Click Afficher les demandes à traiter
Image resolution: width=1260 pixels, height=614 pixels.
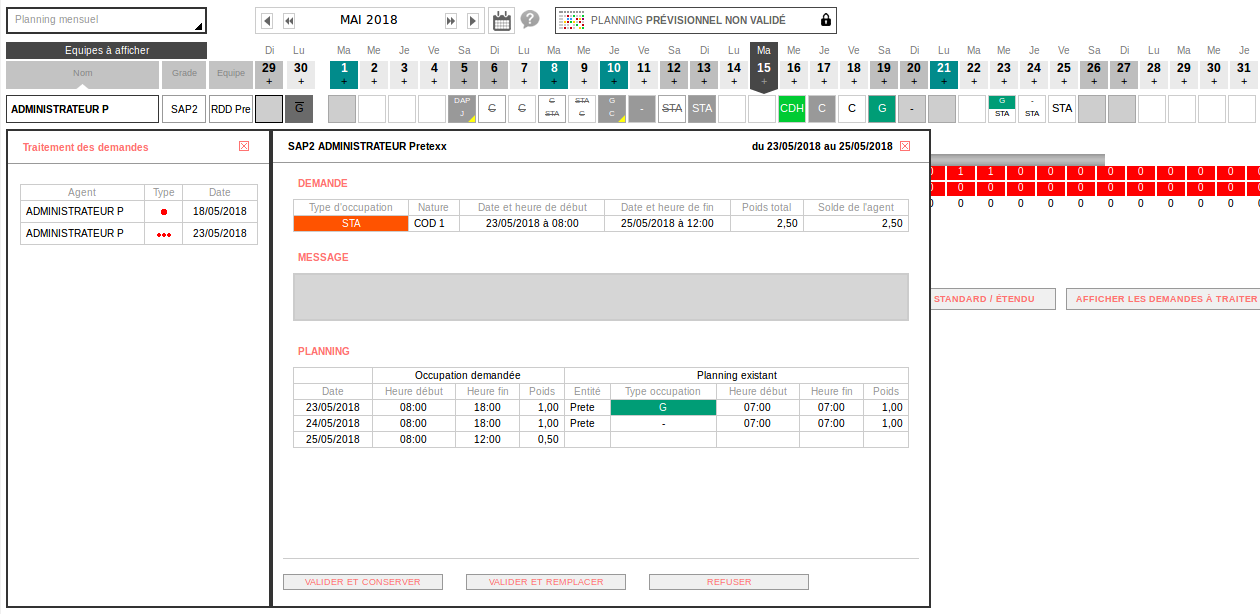click(x=1163, y=299)
